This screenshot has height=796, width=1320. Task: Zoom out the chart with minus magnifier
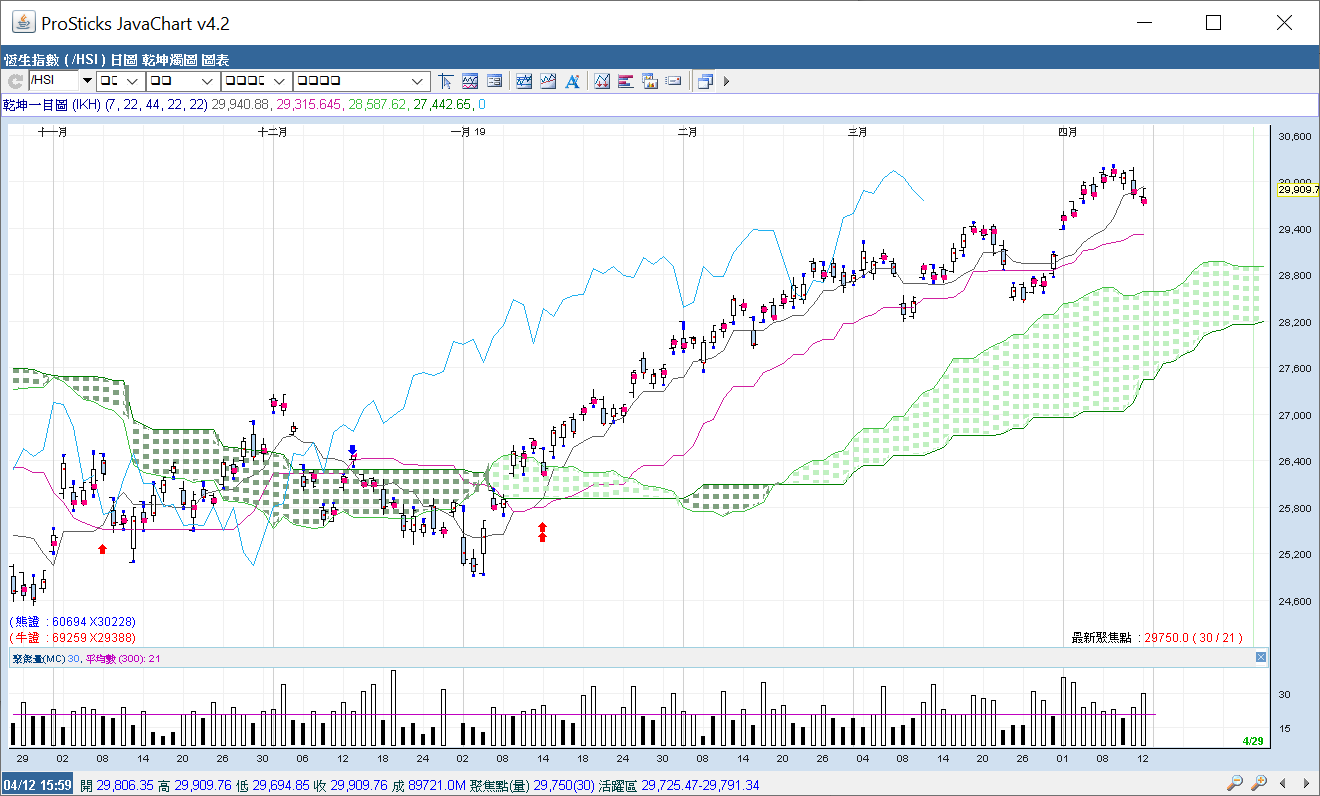click(x=1236, y=783)
